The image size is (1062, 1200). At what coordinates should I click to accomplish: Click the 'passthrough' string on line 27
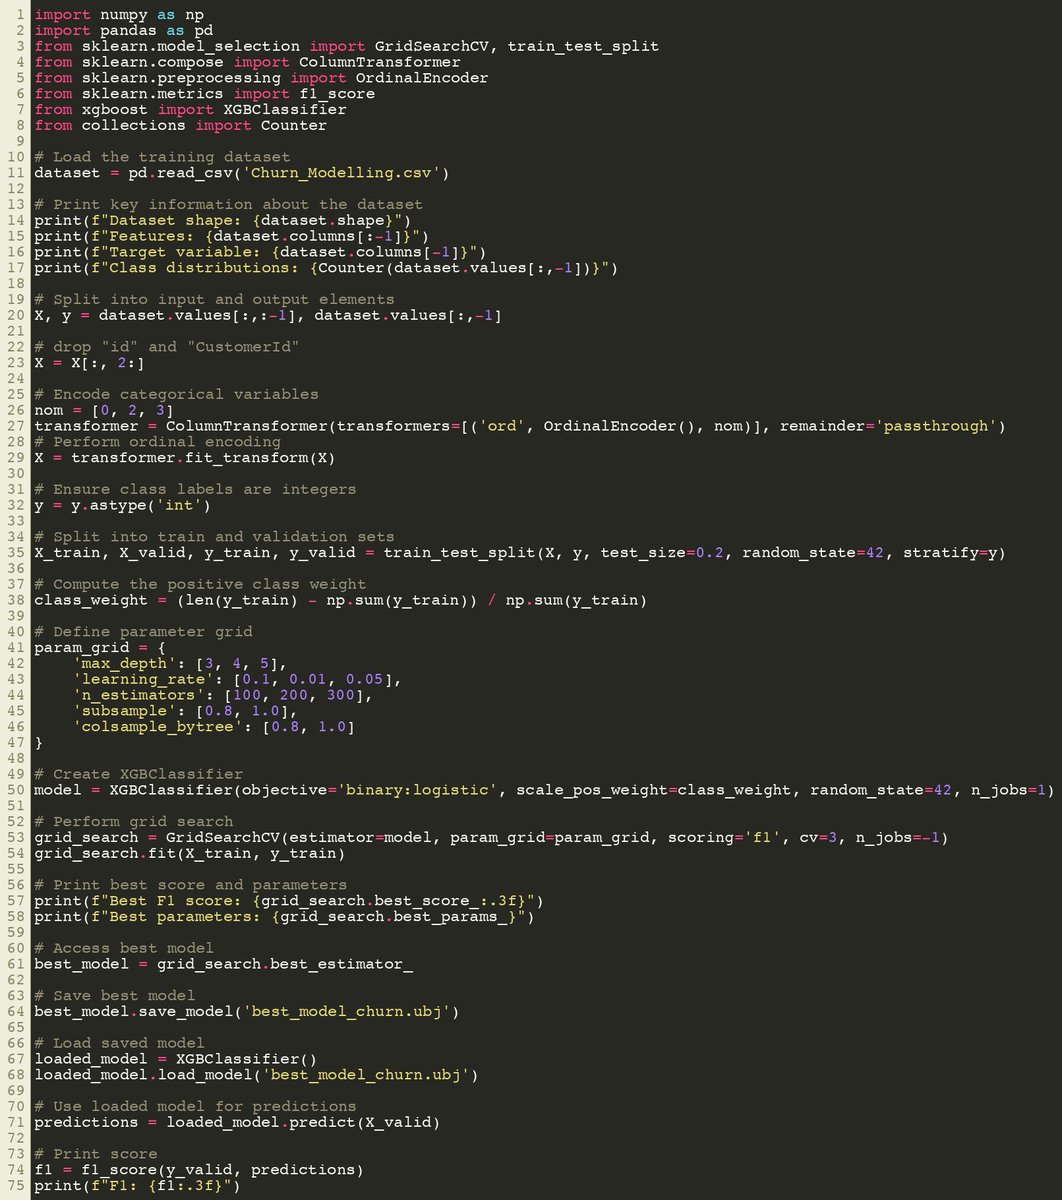(936, 426)
